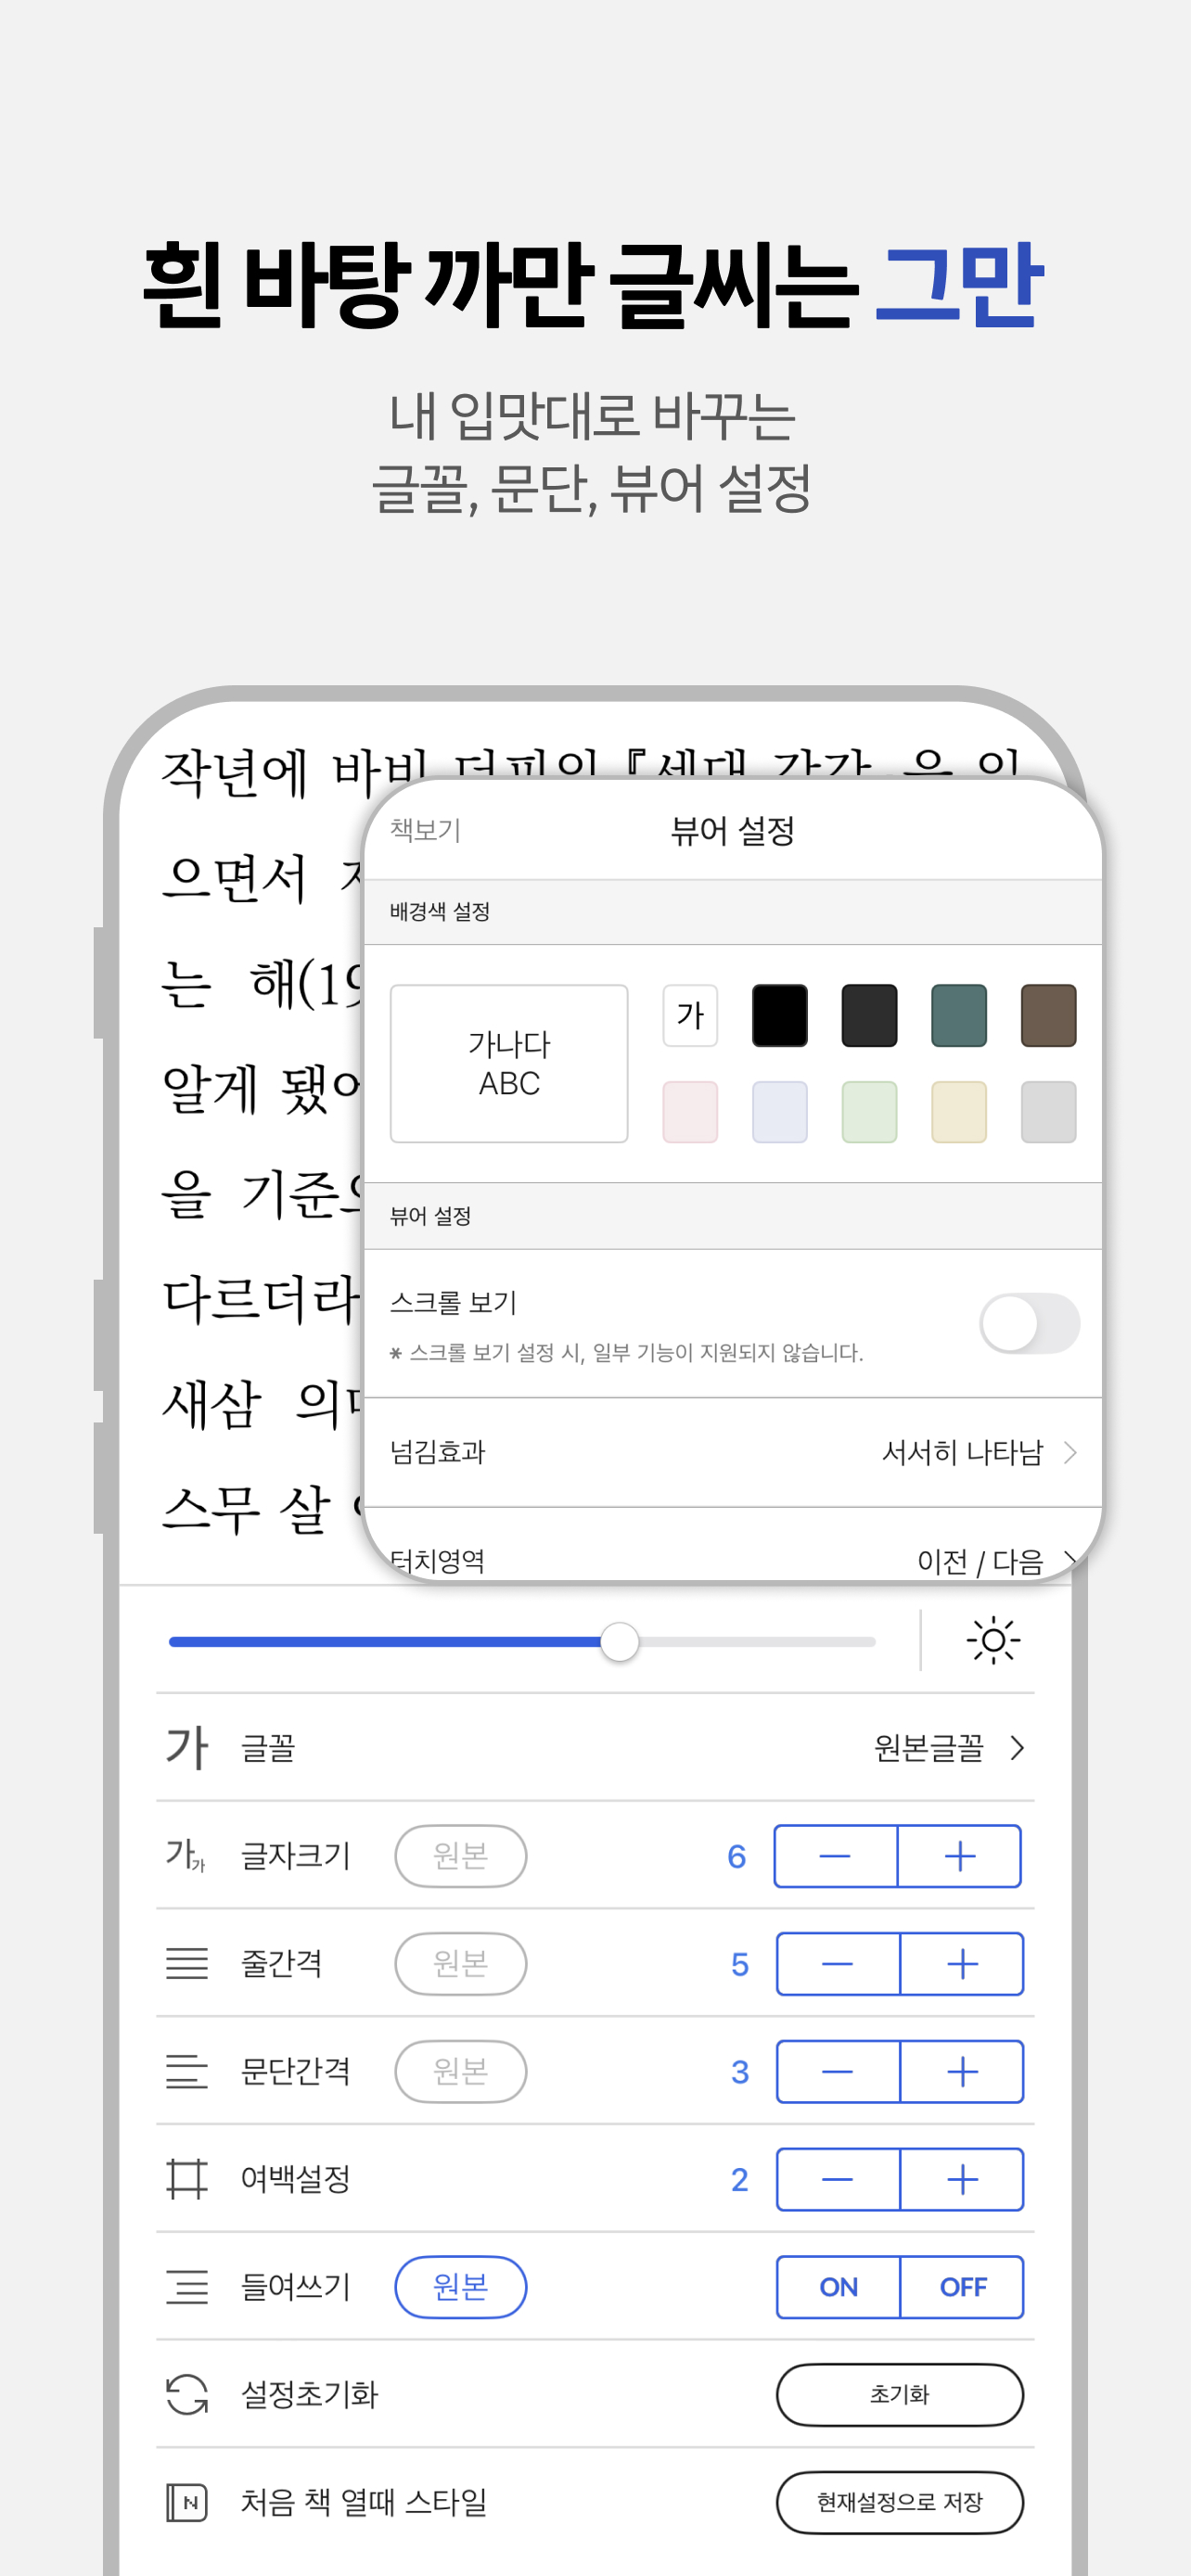
Task: Select 원본 for 글자크기
Action: pos(460,1856)
